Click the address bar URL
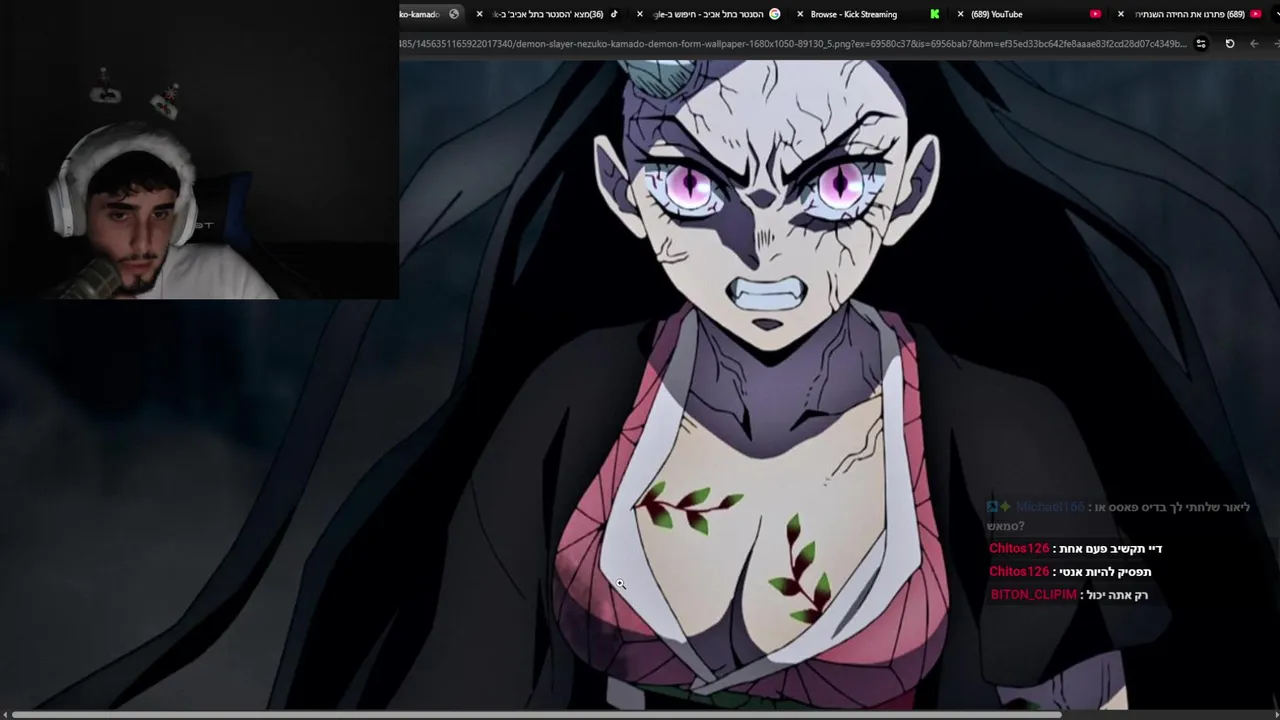 point(793,44)
